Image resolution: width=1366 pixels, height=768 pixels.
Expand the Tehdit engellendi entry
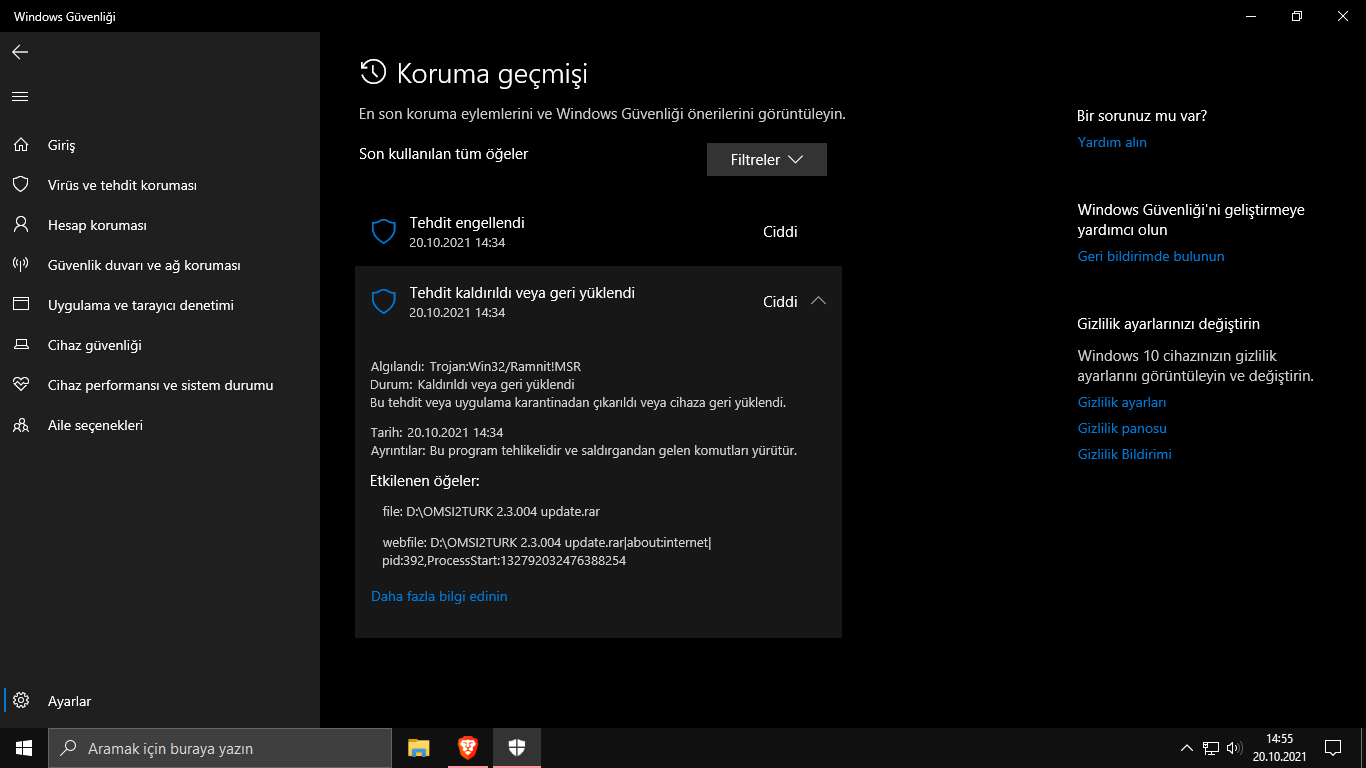[598, 232]
